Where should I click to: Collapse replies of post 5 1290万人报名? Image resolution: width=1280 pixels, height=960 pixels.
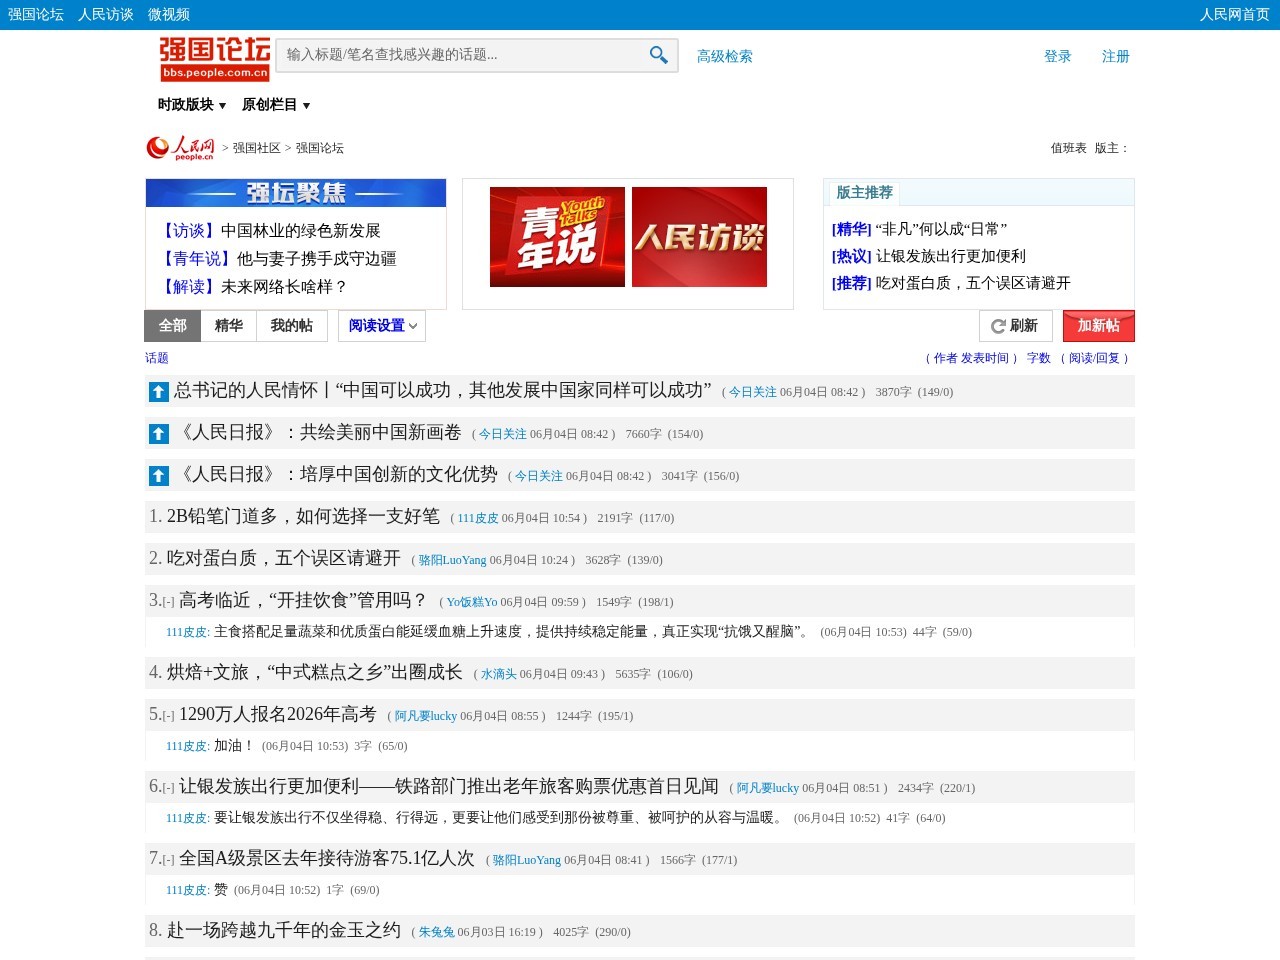click(168, 716)
